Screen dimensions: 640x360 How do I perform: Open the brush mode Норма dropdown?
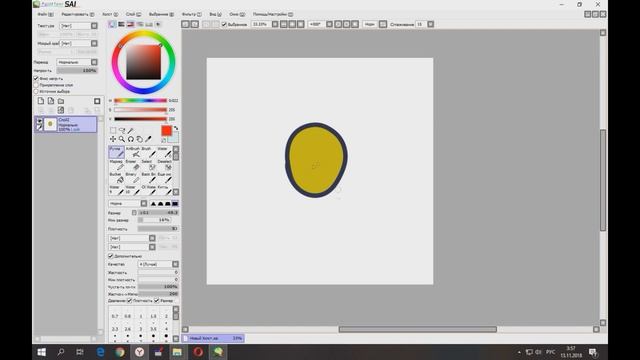(128, 203)
